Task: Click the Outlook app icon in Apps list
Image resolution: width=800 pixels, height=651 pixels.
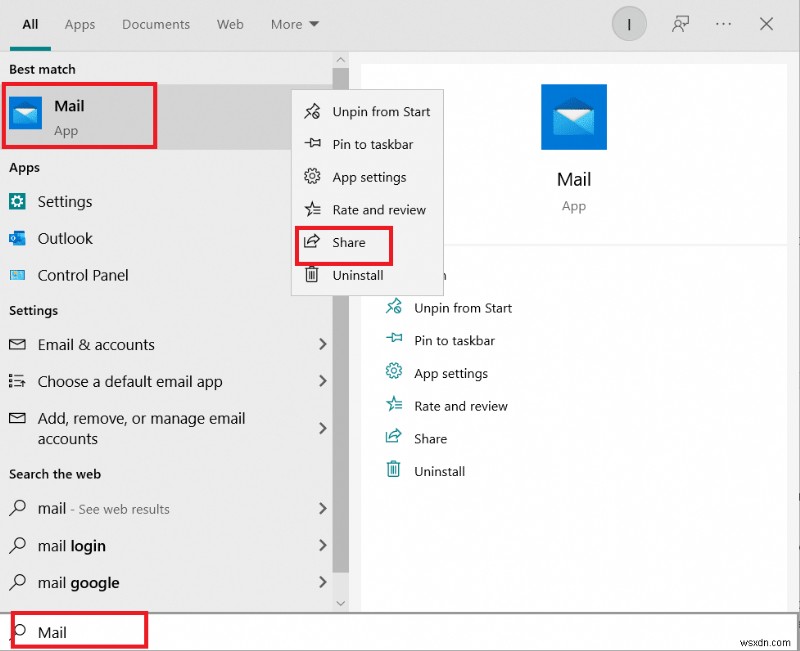Action: [17, 238]
